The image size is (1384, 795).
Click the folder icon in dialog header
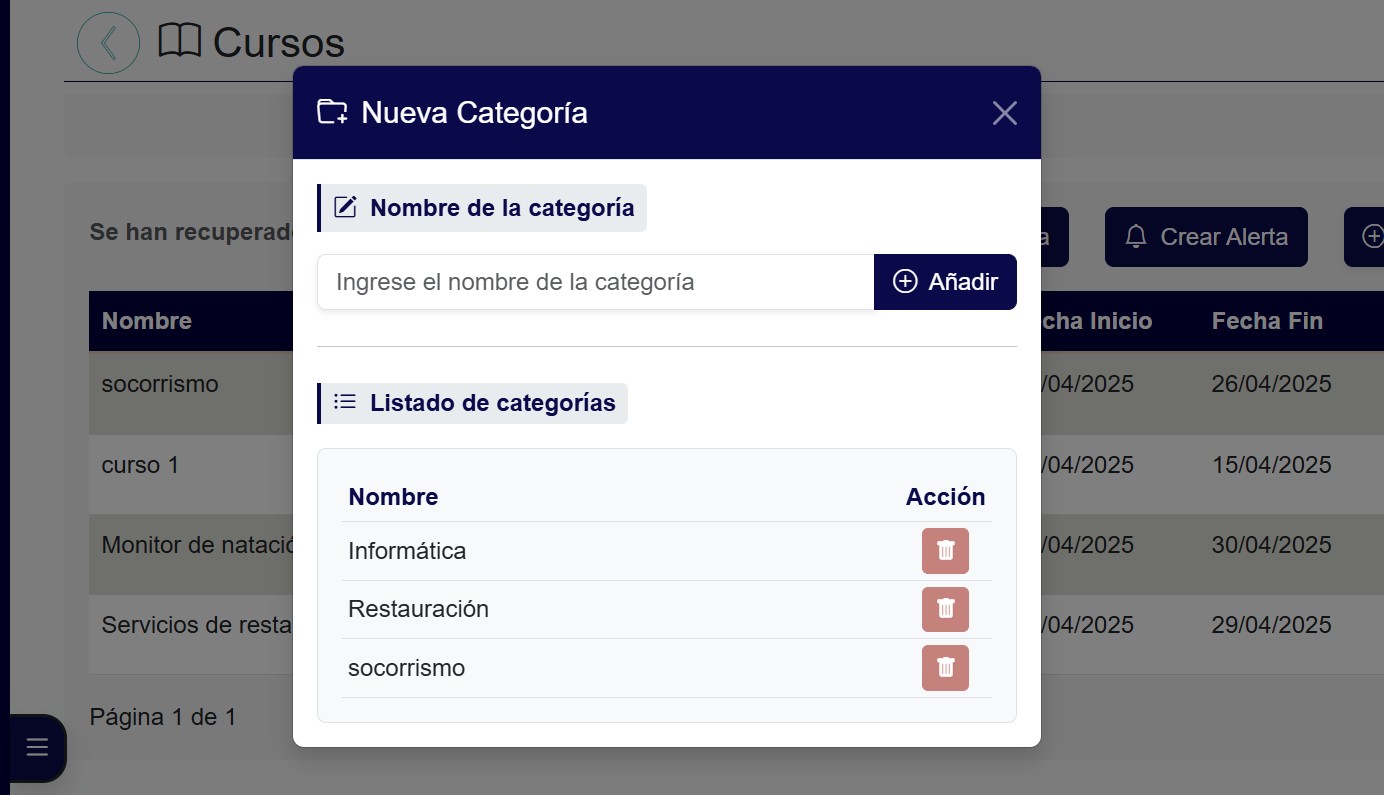332,112
